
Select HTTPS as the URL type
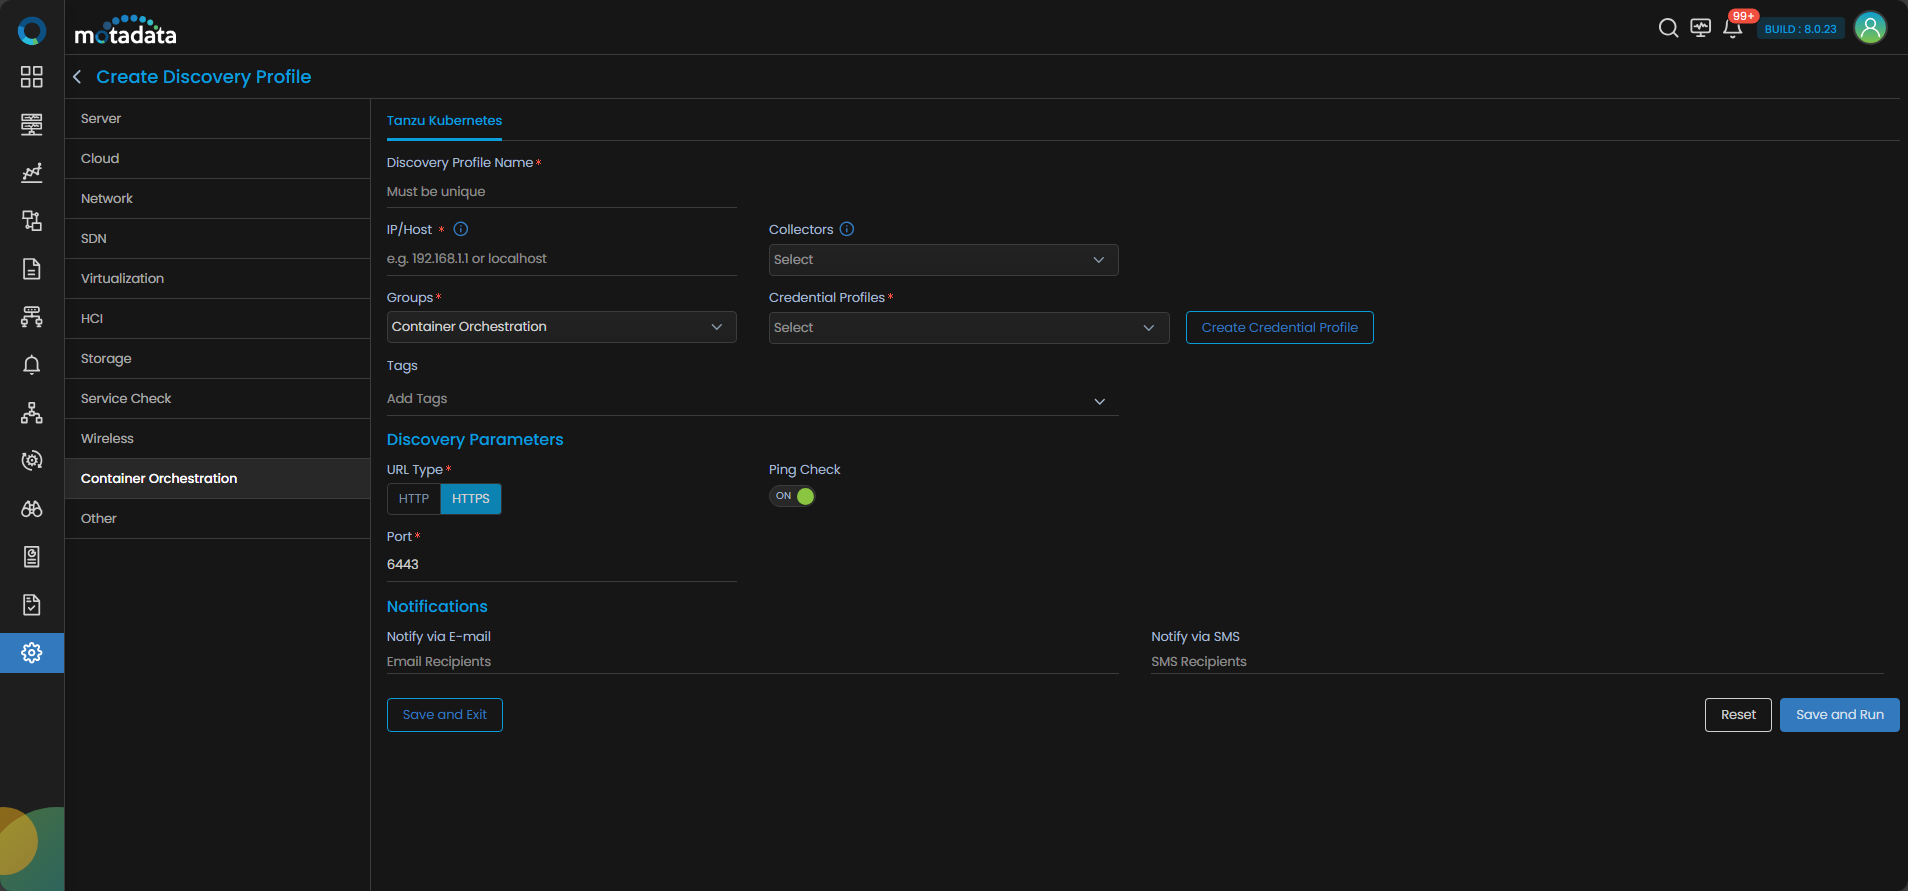(x=471, y=499)
